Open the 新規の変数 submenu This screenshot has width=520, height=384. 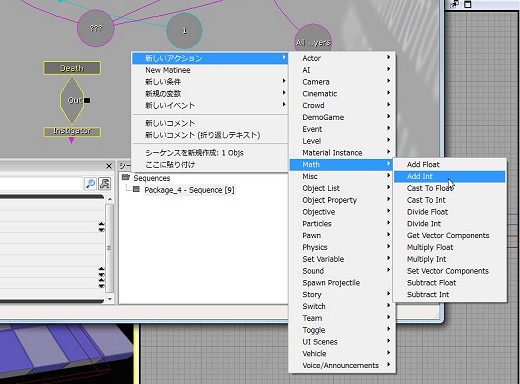[210, 94]
